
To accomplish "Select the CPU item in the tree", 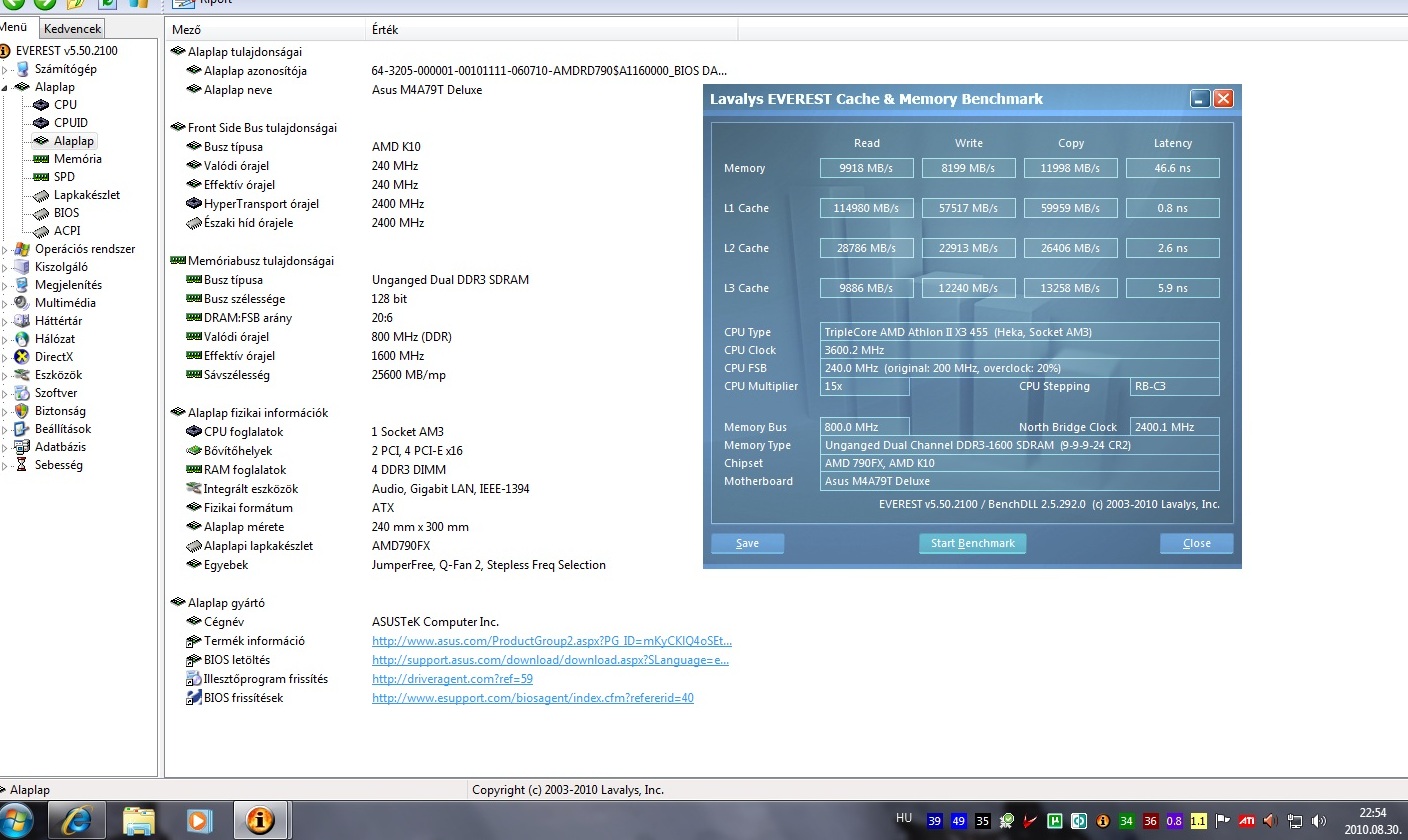I will point(65,105).
